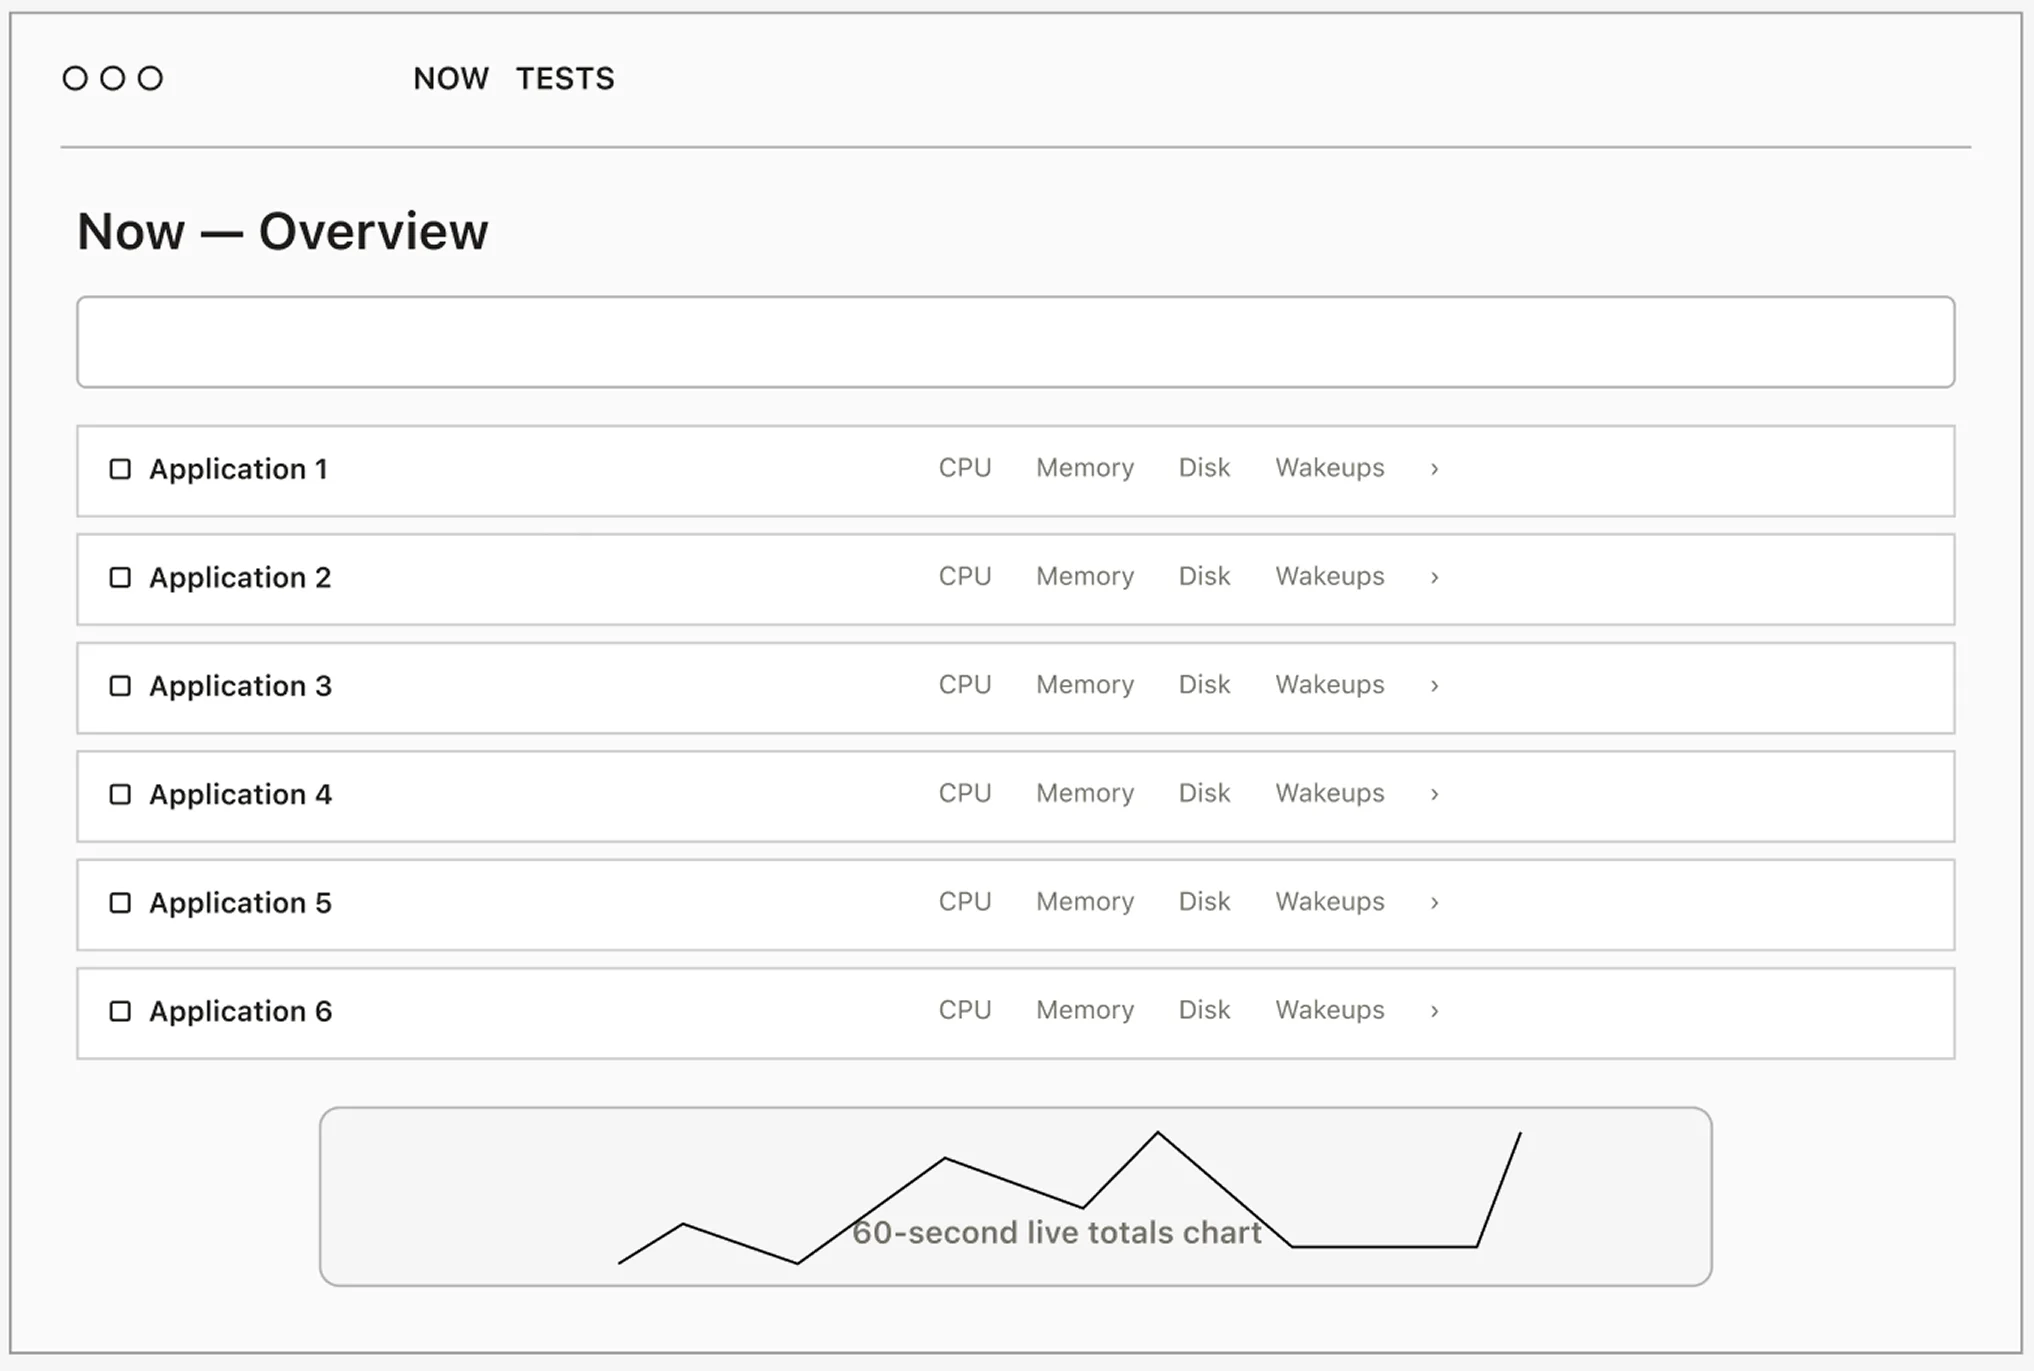Click the middle window control circle
This screenshot has height=1371, width=2034.
113,78
